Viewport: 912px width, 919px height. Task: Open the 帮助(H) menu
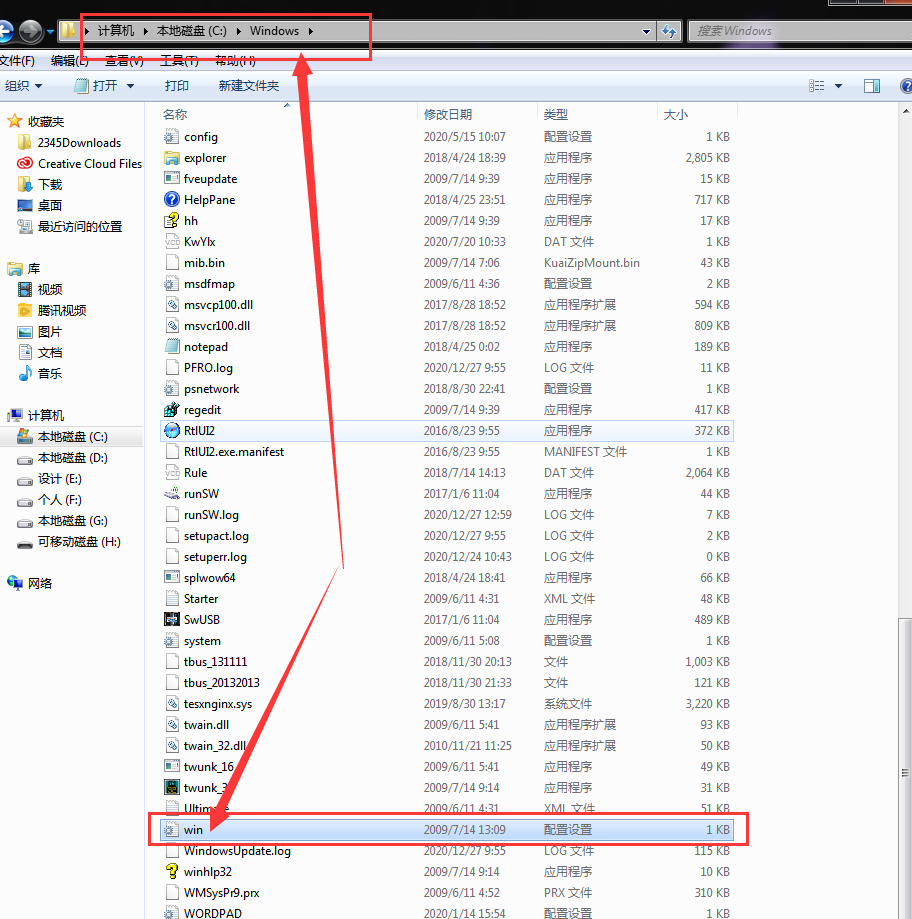pyautogui.click(x=235, y=60)
